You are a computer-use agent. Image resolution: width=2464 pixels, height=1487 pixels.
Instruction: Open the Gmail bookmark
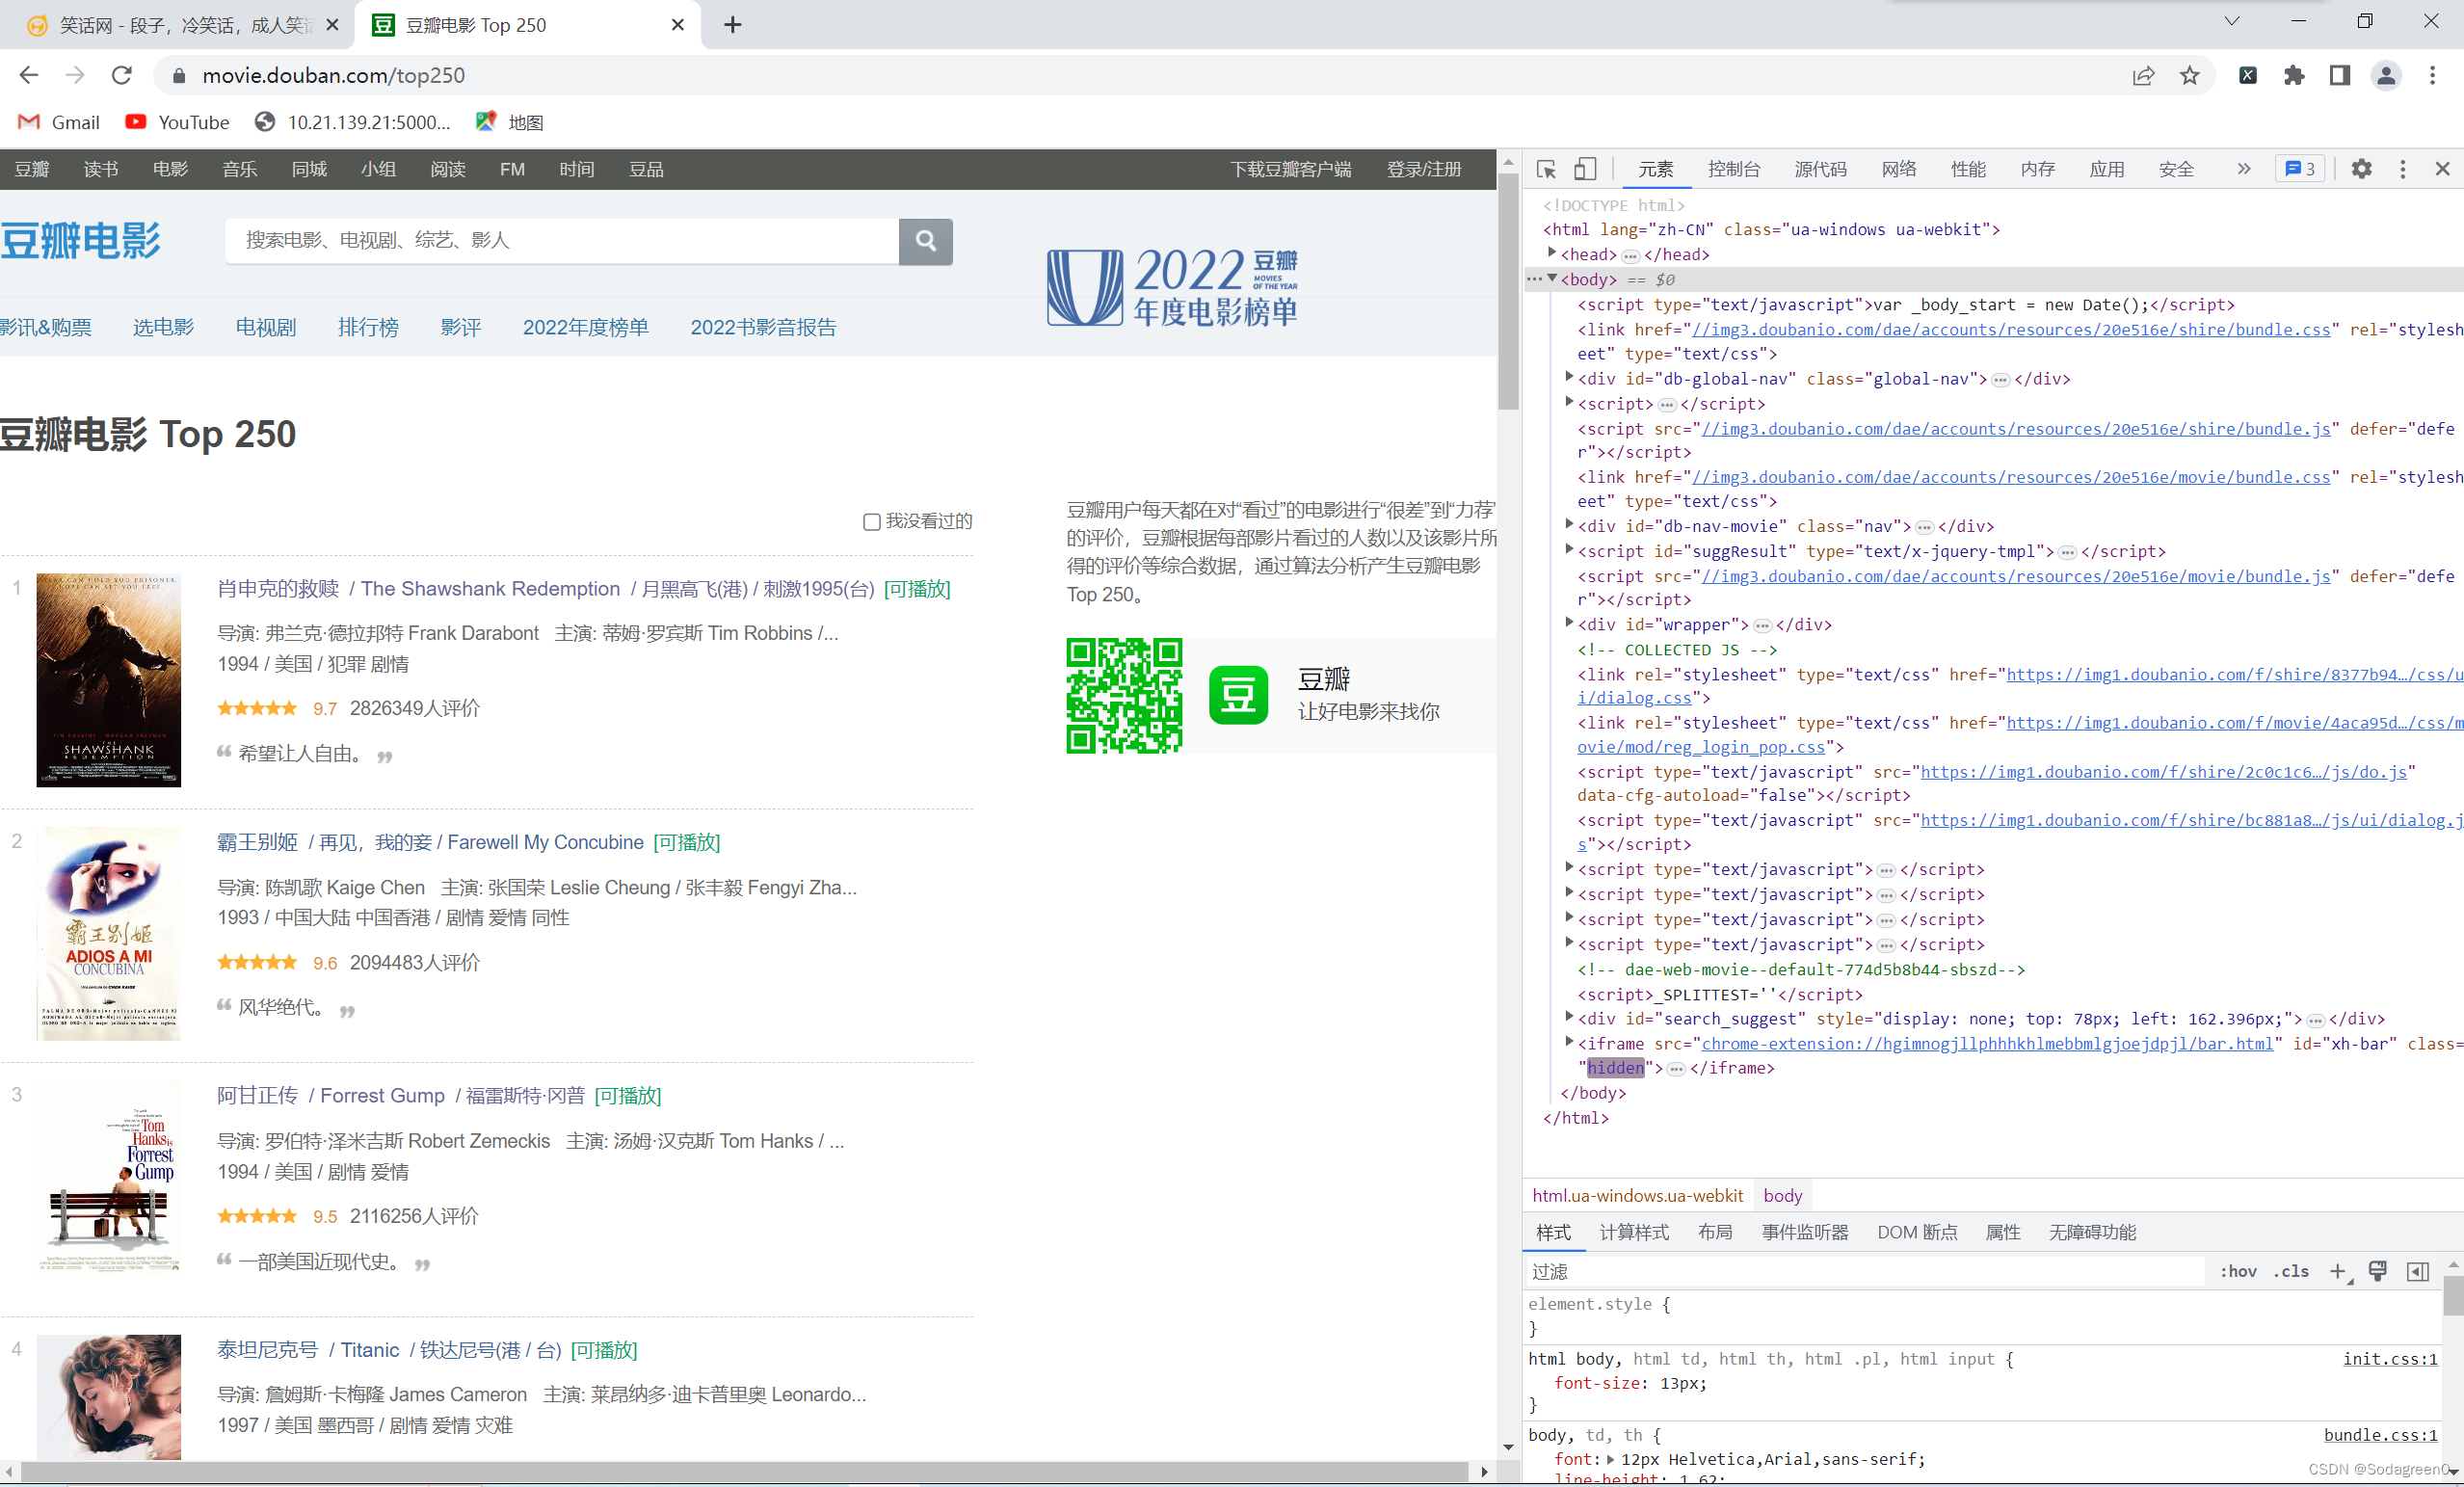click(59, 122)
